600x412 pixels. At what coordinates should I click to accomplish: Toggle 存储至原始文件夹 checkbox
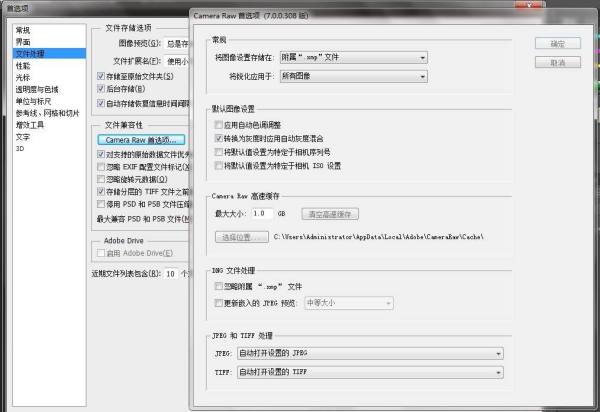click(x=101, y=76)
